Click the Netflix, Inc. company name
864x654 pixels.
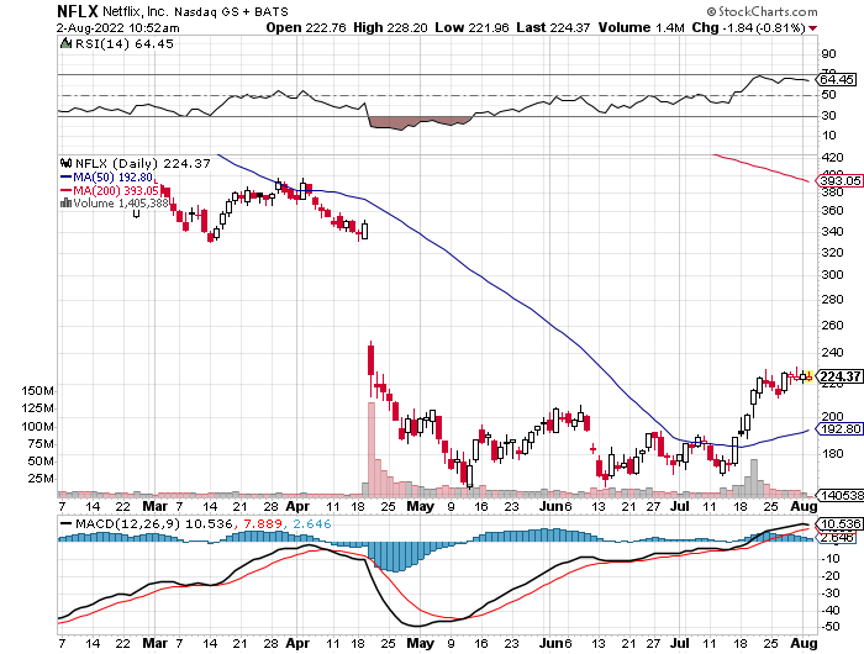pos(136,12)
